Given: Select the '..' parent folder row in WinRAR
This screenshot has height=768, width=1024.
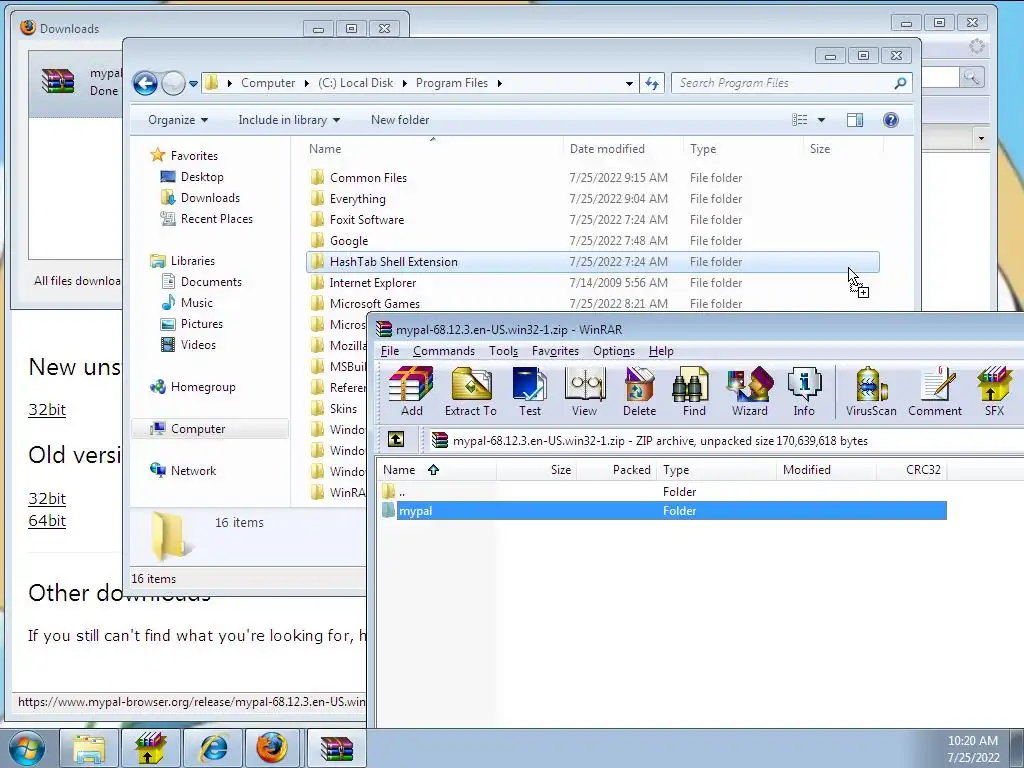Looking at the screenshot, I should coord(663,491).
